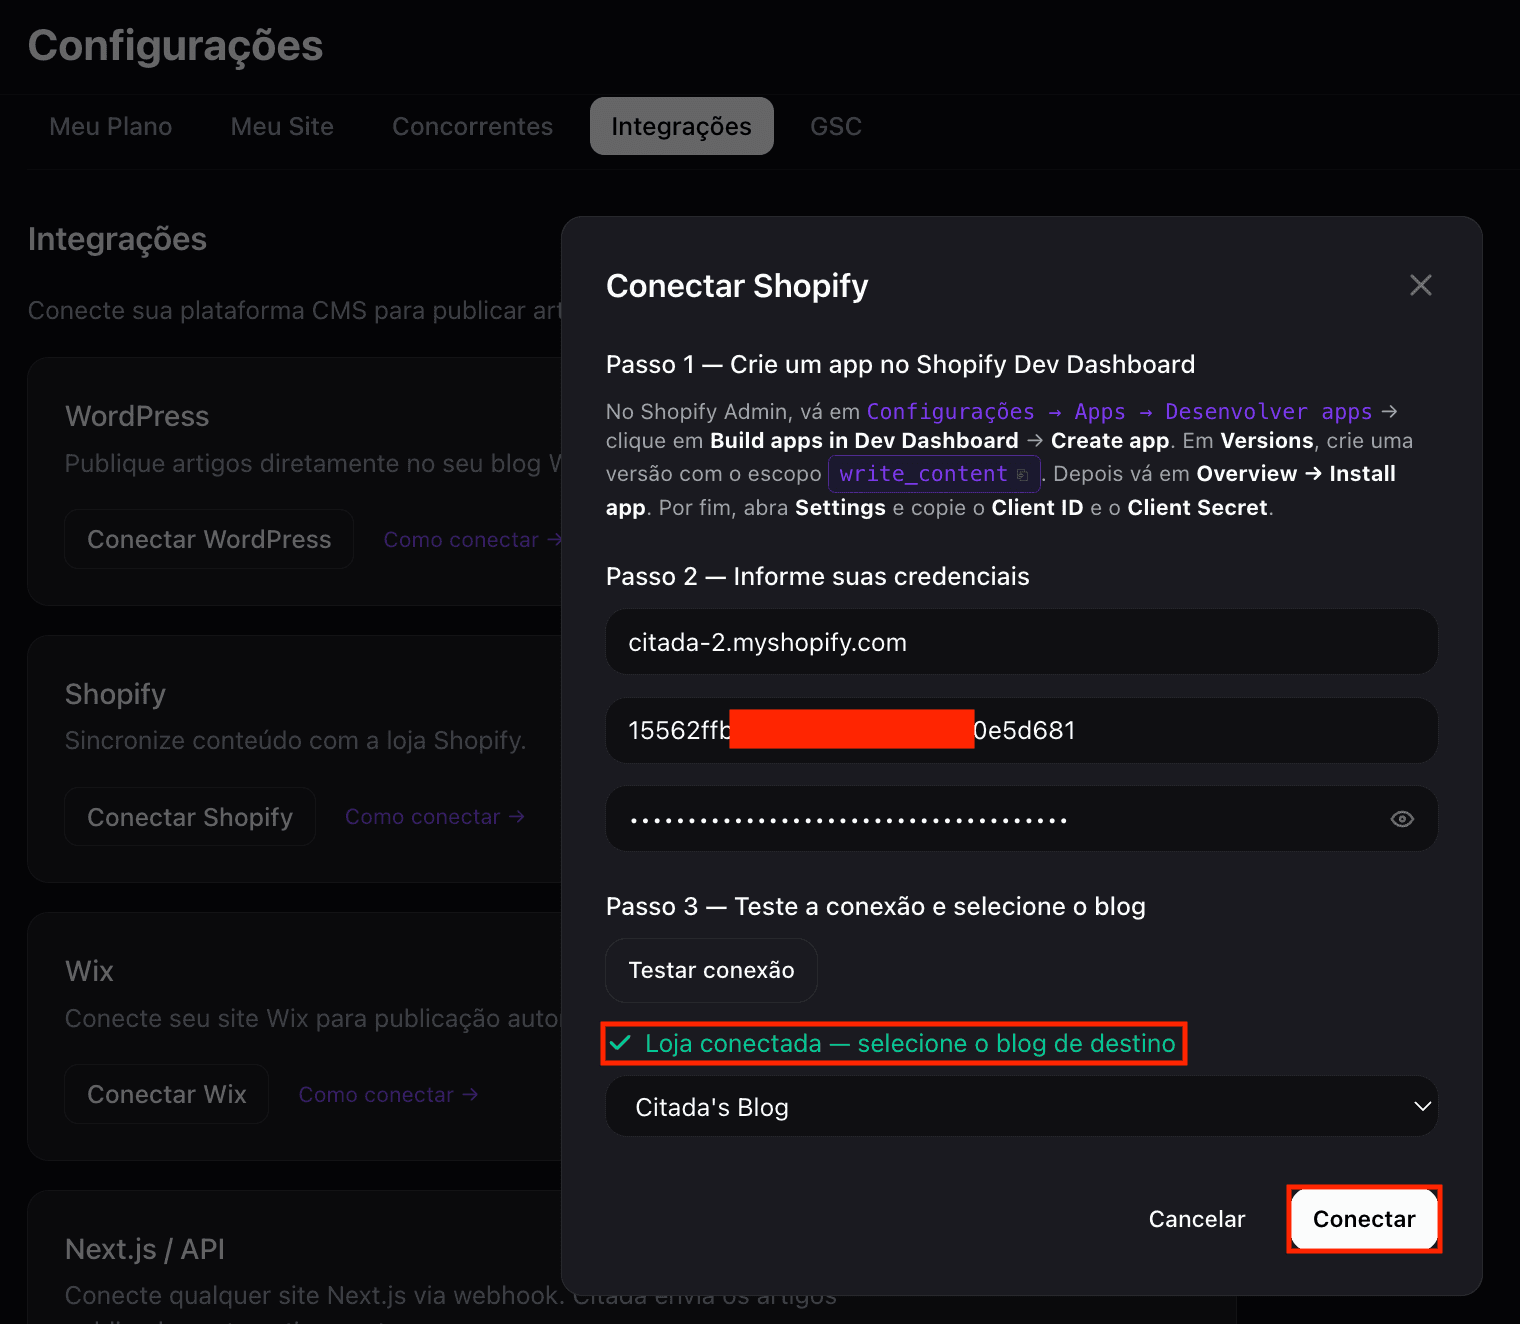This screenshot has height=1324, width=1520.
Task: Click the Testar conexão button
Action: click(711, 970)
